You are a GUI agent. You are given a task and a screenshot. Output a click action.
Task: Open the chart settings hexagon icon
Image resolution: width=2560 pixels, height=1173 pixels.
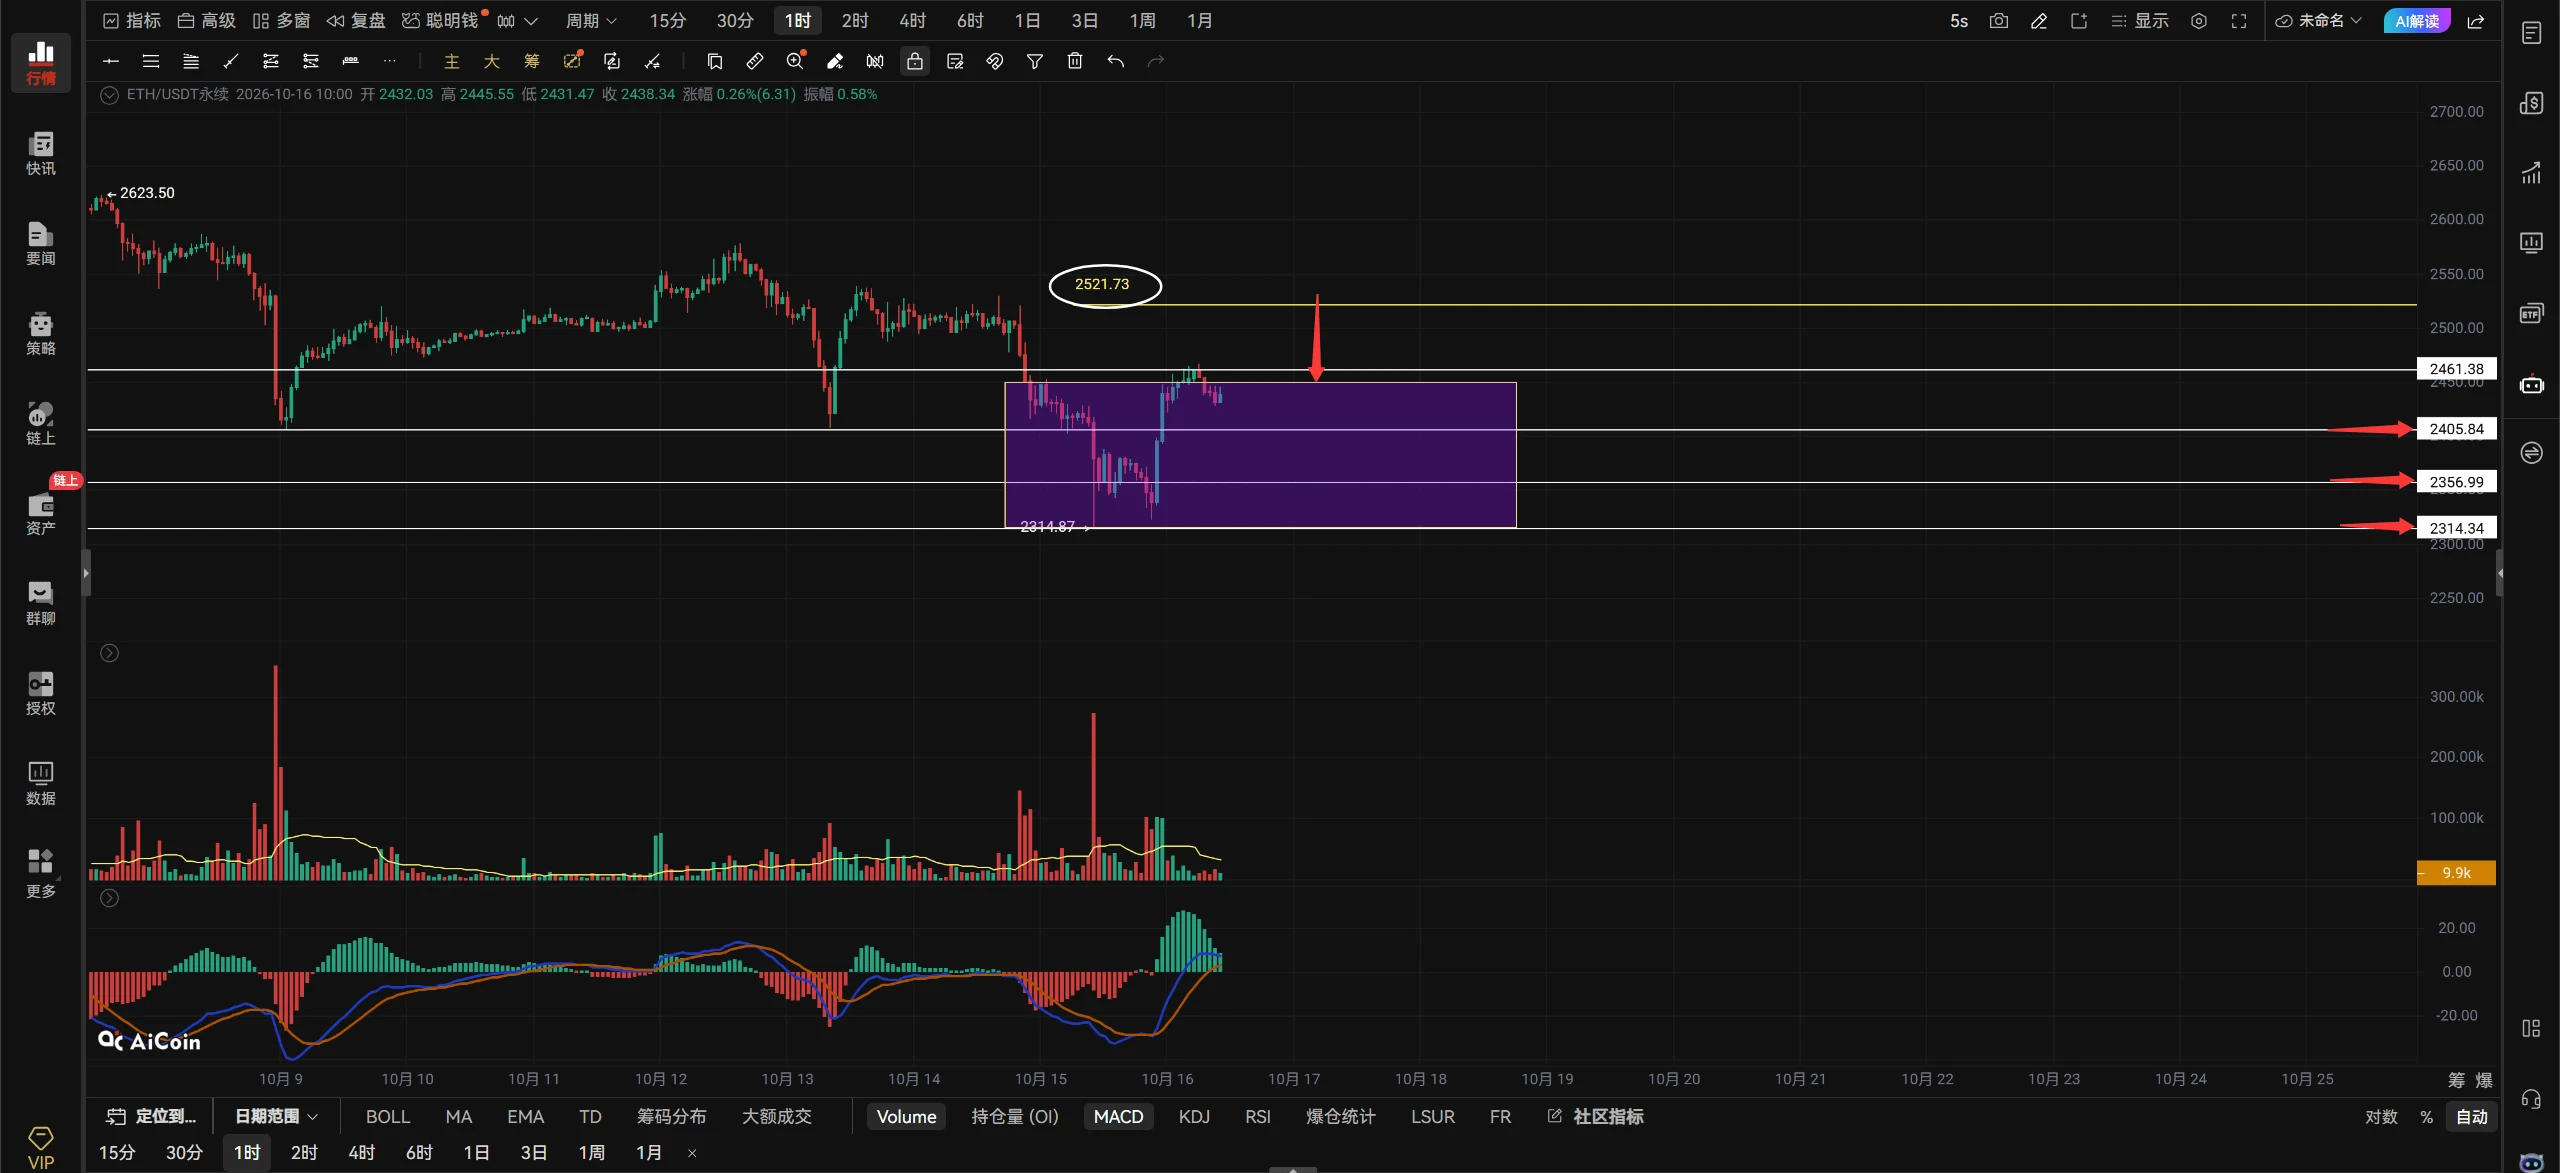pyautogui.click(x=2199, y=21)
